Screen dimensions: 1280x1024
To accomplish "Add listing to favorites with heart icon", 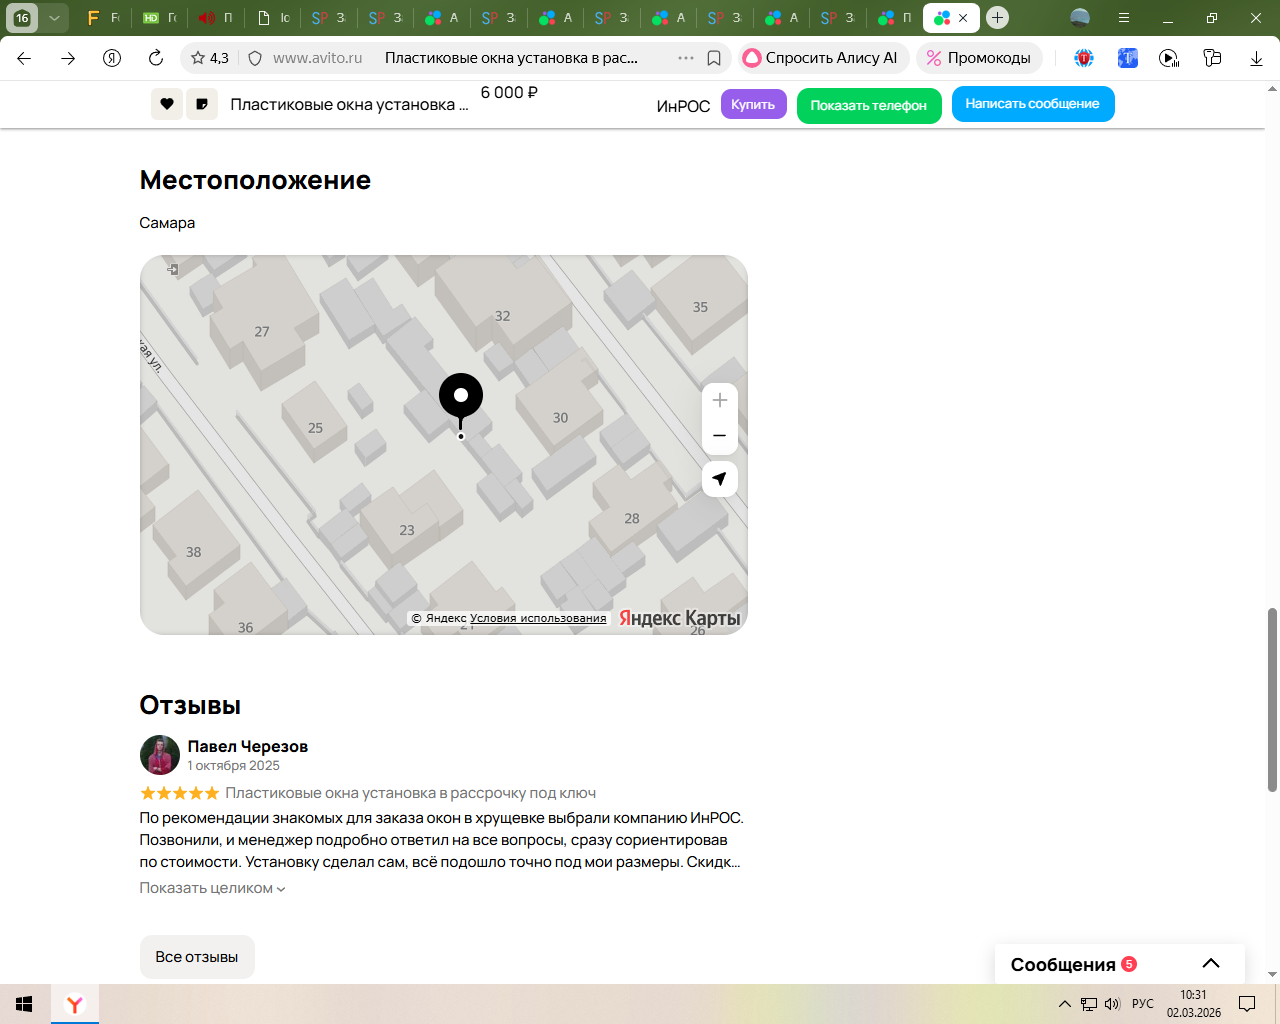I will pyautogui.click(x=167, y=104).
